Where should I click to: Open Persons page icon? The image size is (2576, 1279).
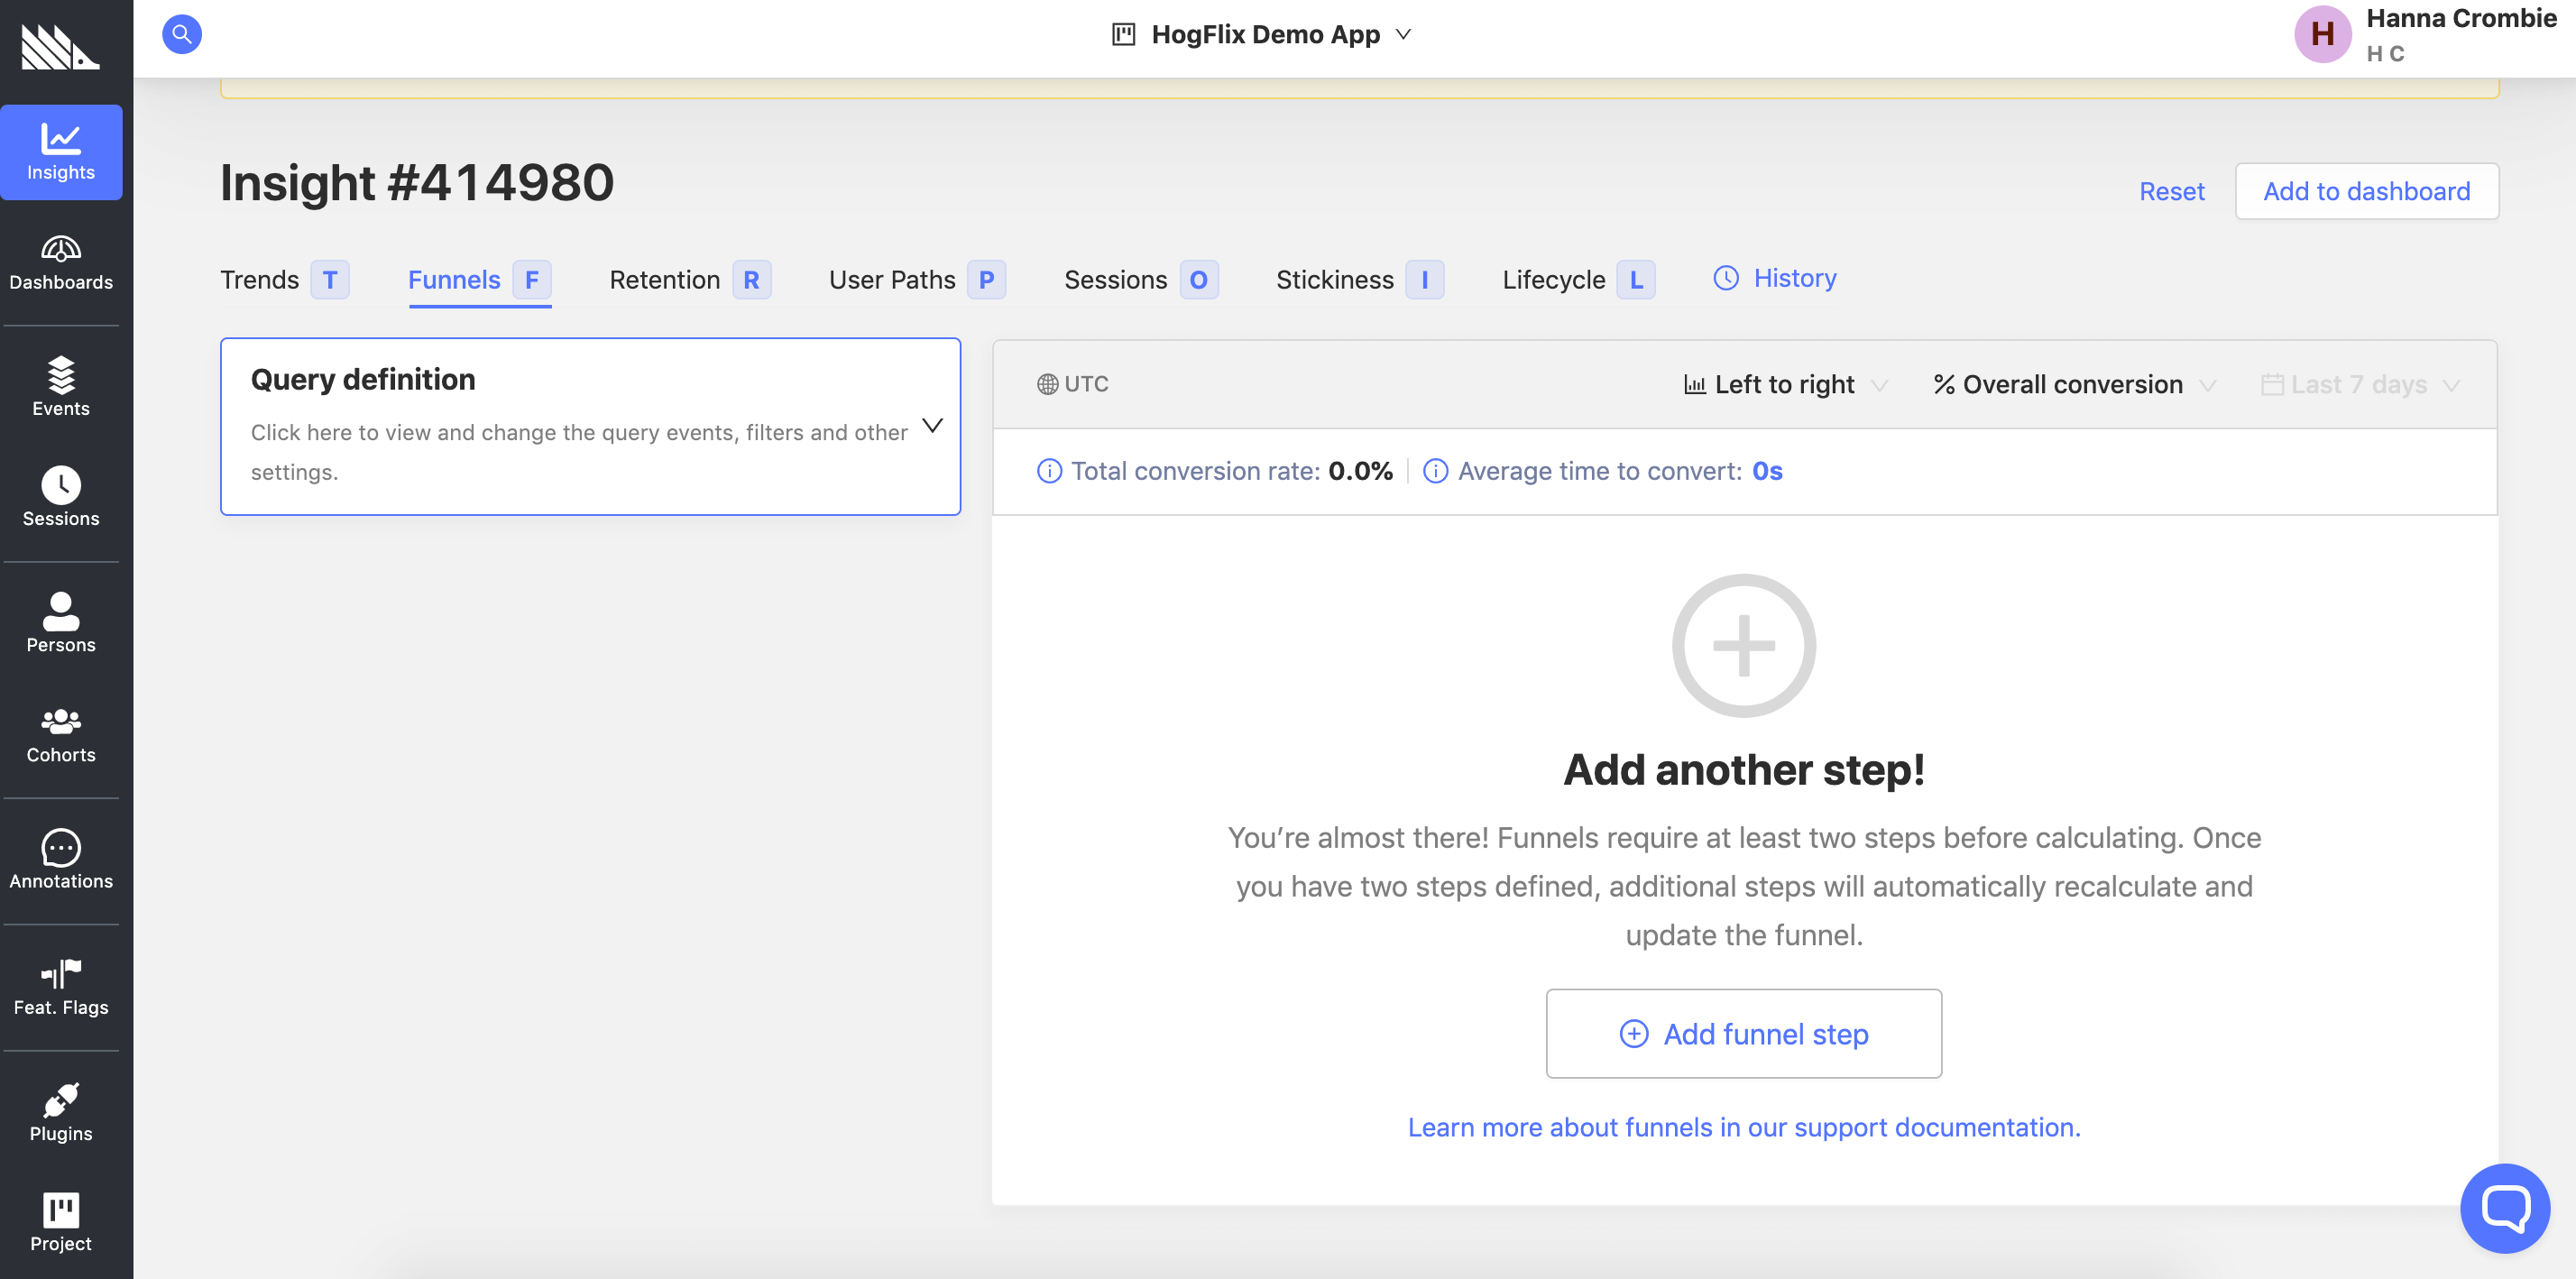61,622
